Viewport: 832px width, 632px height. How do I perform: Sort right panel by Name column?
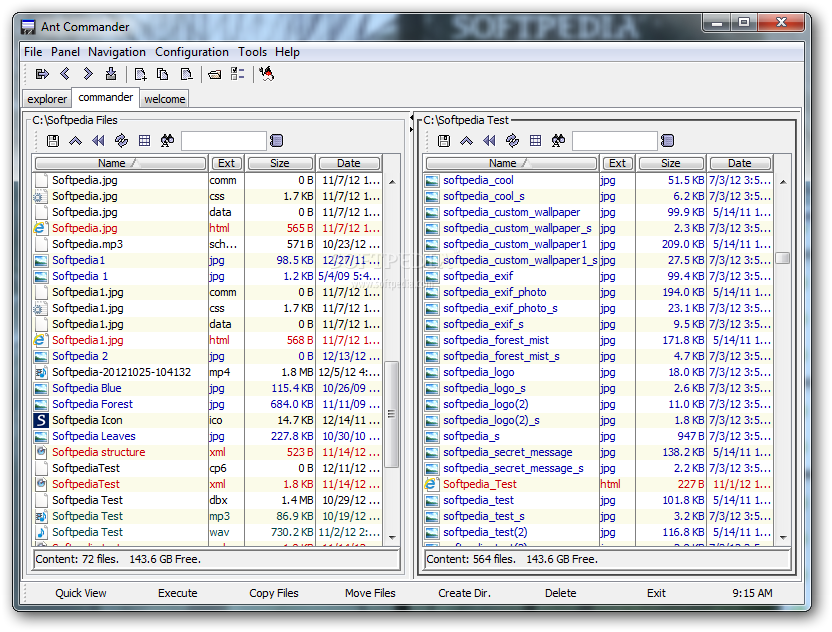click(512, 163)
